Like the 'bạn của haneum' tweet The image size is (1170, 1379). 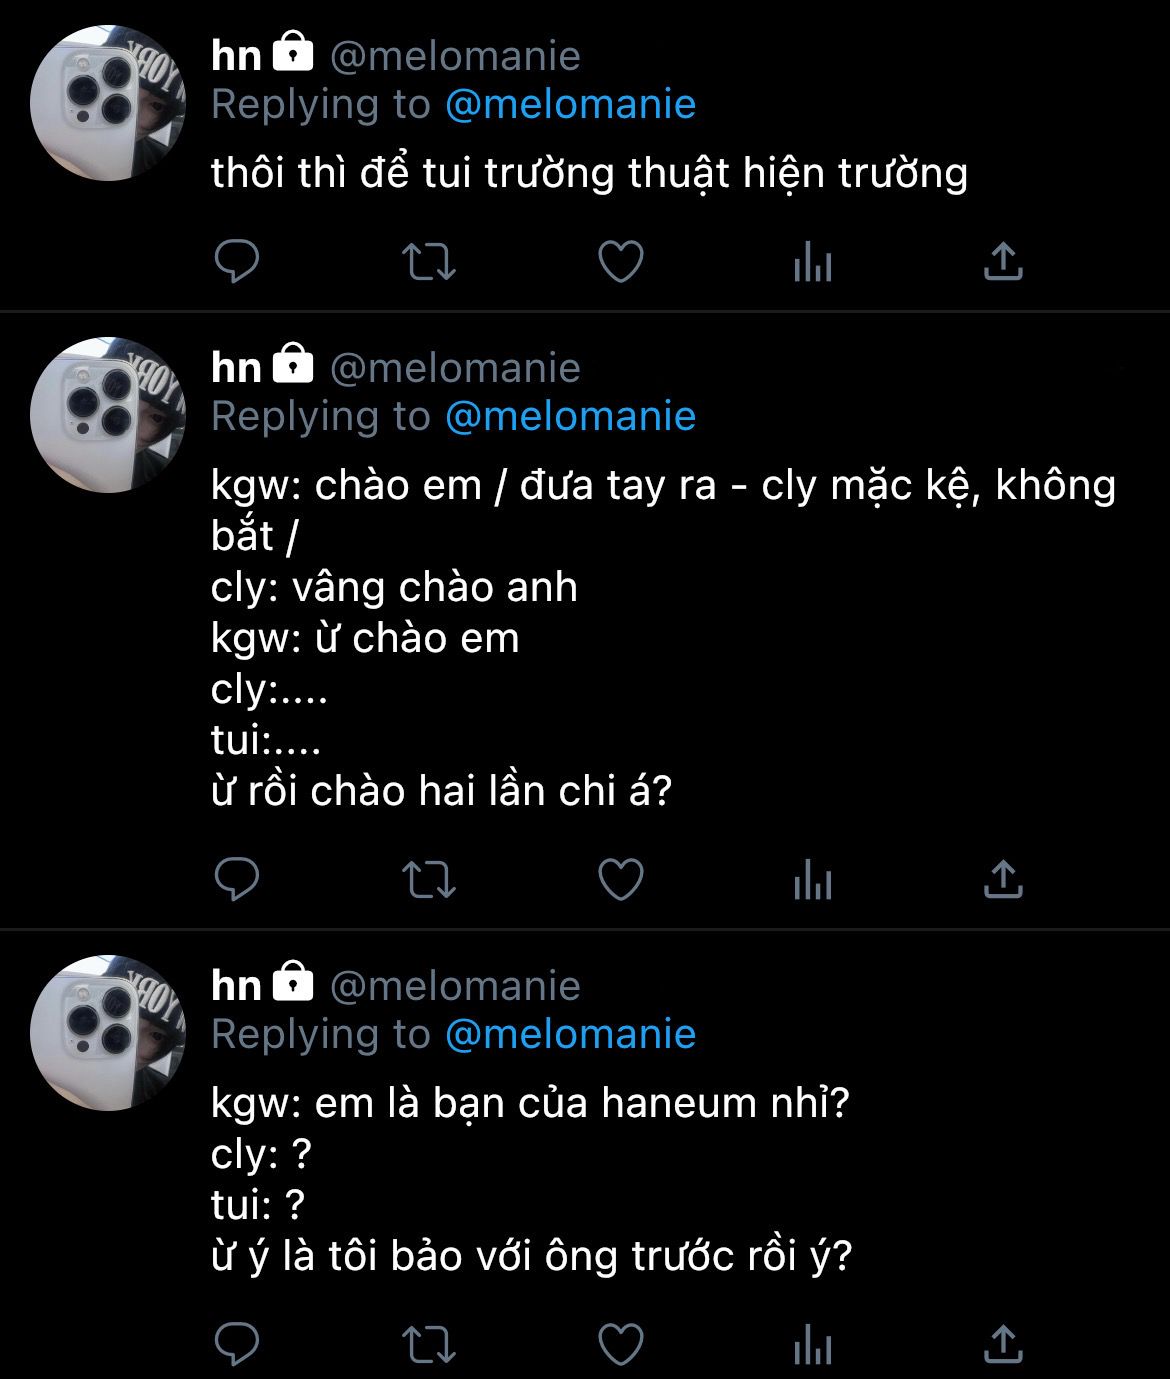[x=620, y=1344]
